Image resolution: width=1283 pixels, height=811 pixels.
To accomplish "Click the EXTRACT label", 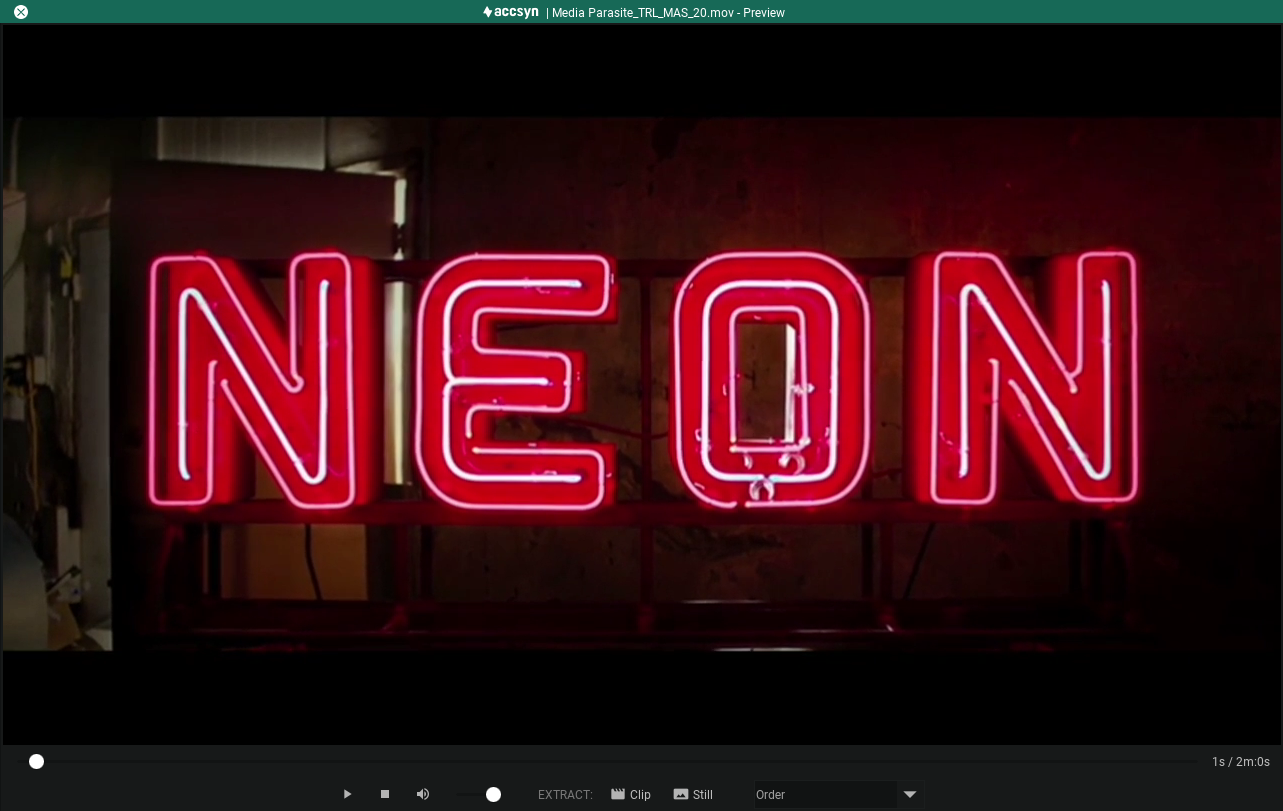I will pyautogui.click(x=565, y=795).
